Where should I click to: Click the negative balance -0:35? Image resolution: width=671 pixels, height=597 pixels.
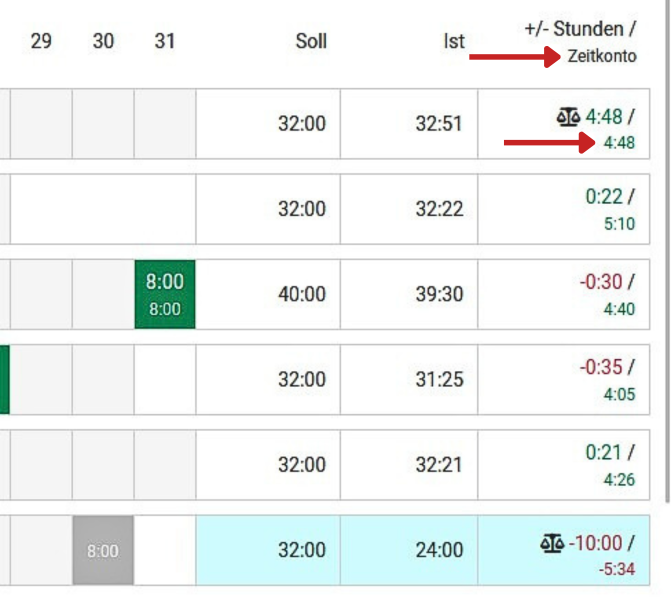601,367
